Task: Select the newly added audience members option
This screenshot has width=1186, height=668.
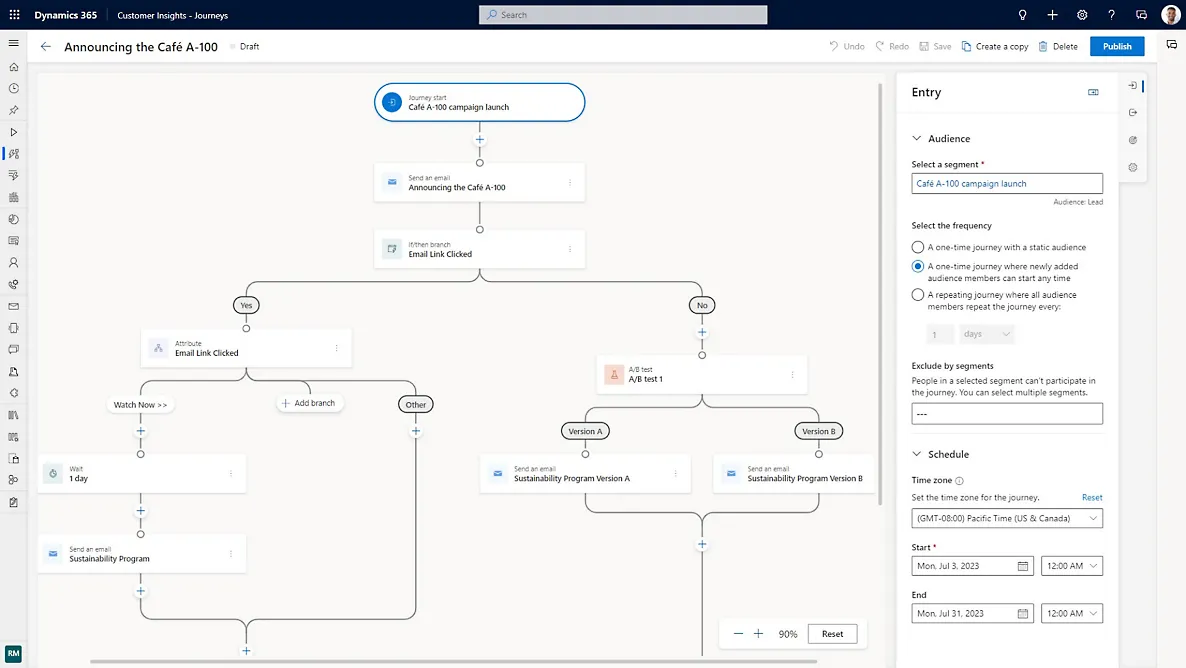Action: pos(918,266)
